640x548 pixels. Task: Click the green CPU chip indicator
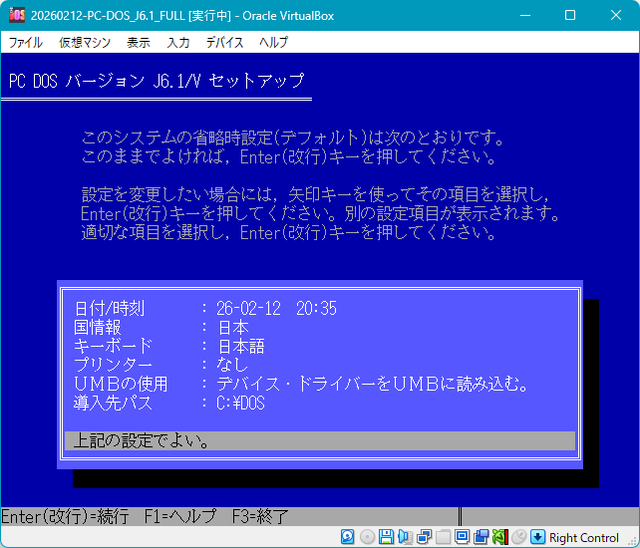click(x=500, y=537)
